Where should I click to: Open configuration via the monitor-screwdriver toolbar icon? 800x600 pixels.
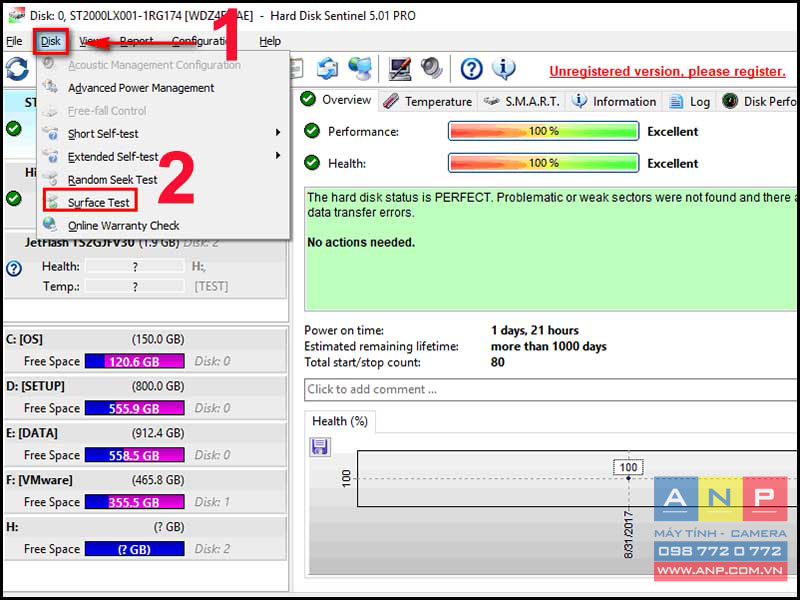[400, 68]
